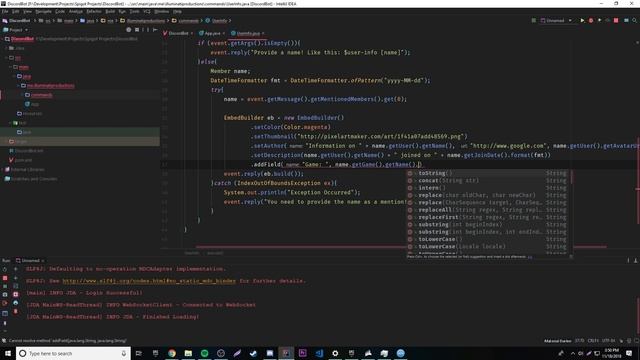Click the 'Cannot resolve method' status bar message

[68, 340]
